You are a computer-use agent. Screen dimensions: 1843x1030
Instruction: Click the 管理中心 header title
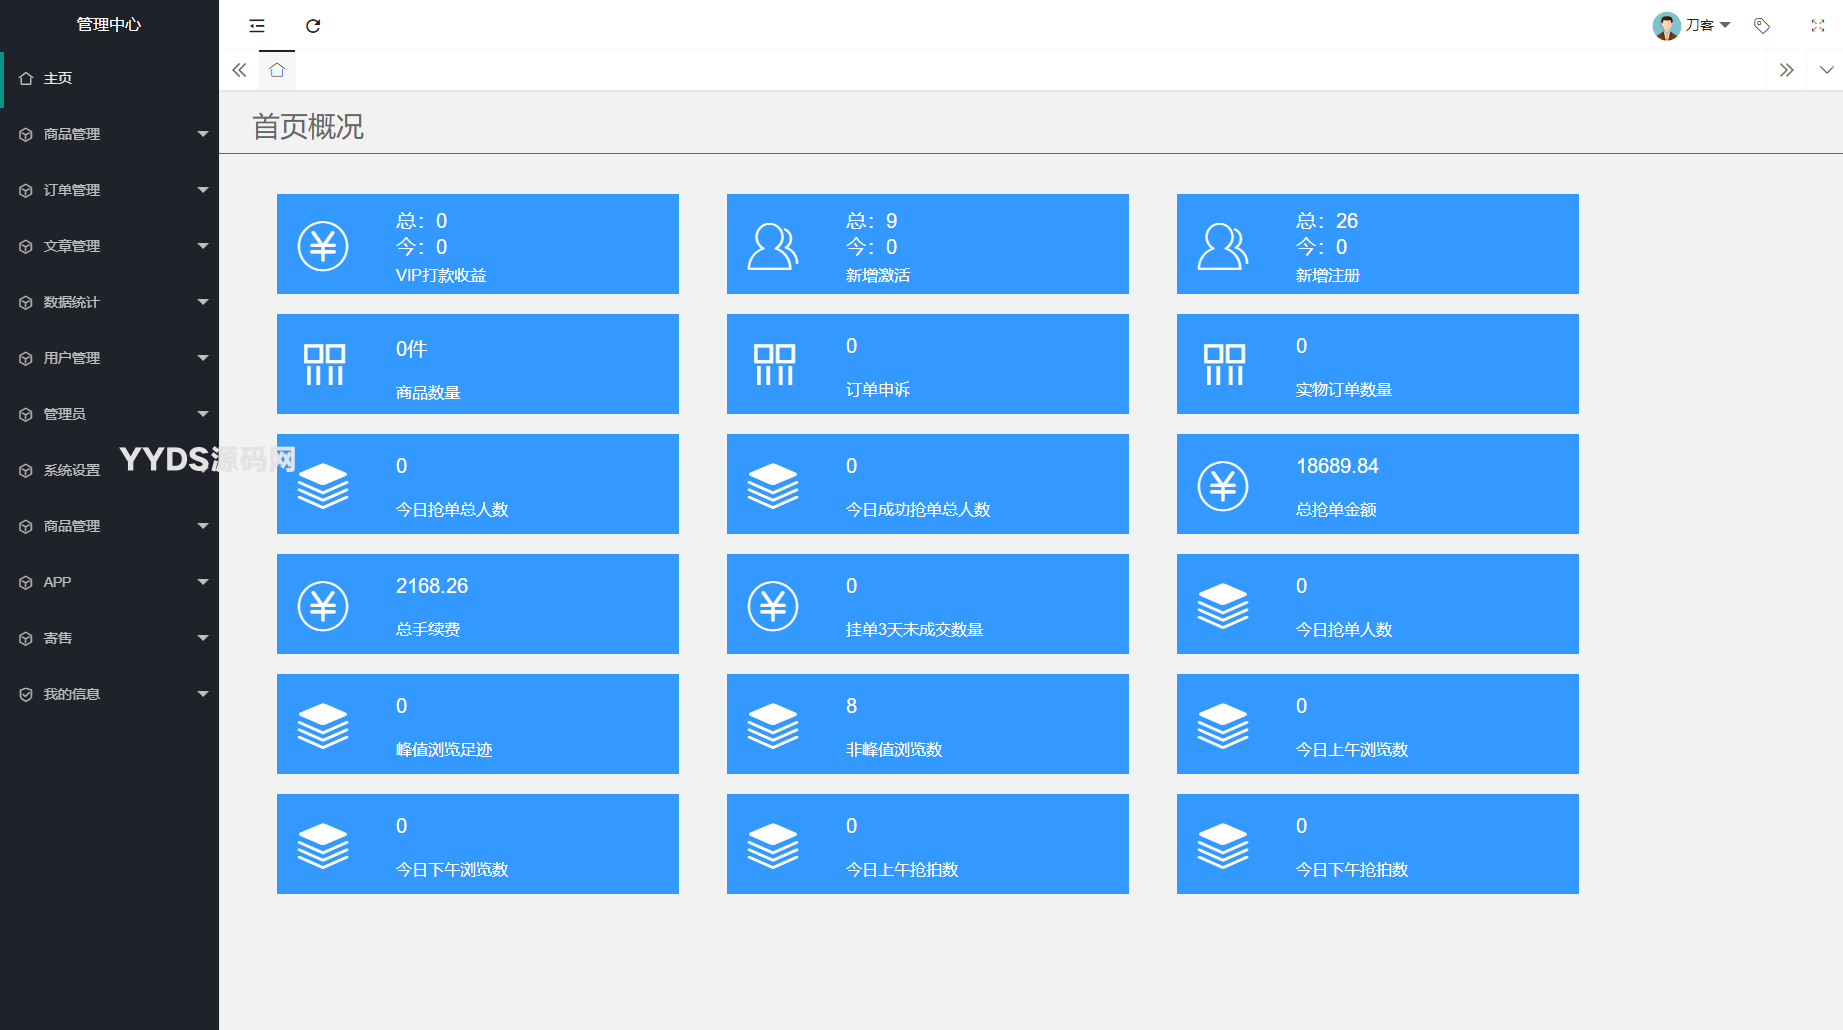coord(109,25)
